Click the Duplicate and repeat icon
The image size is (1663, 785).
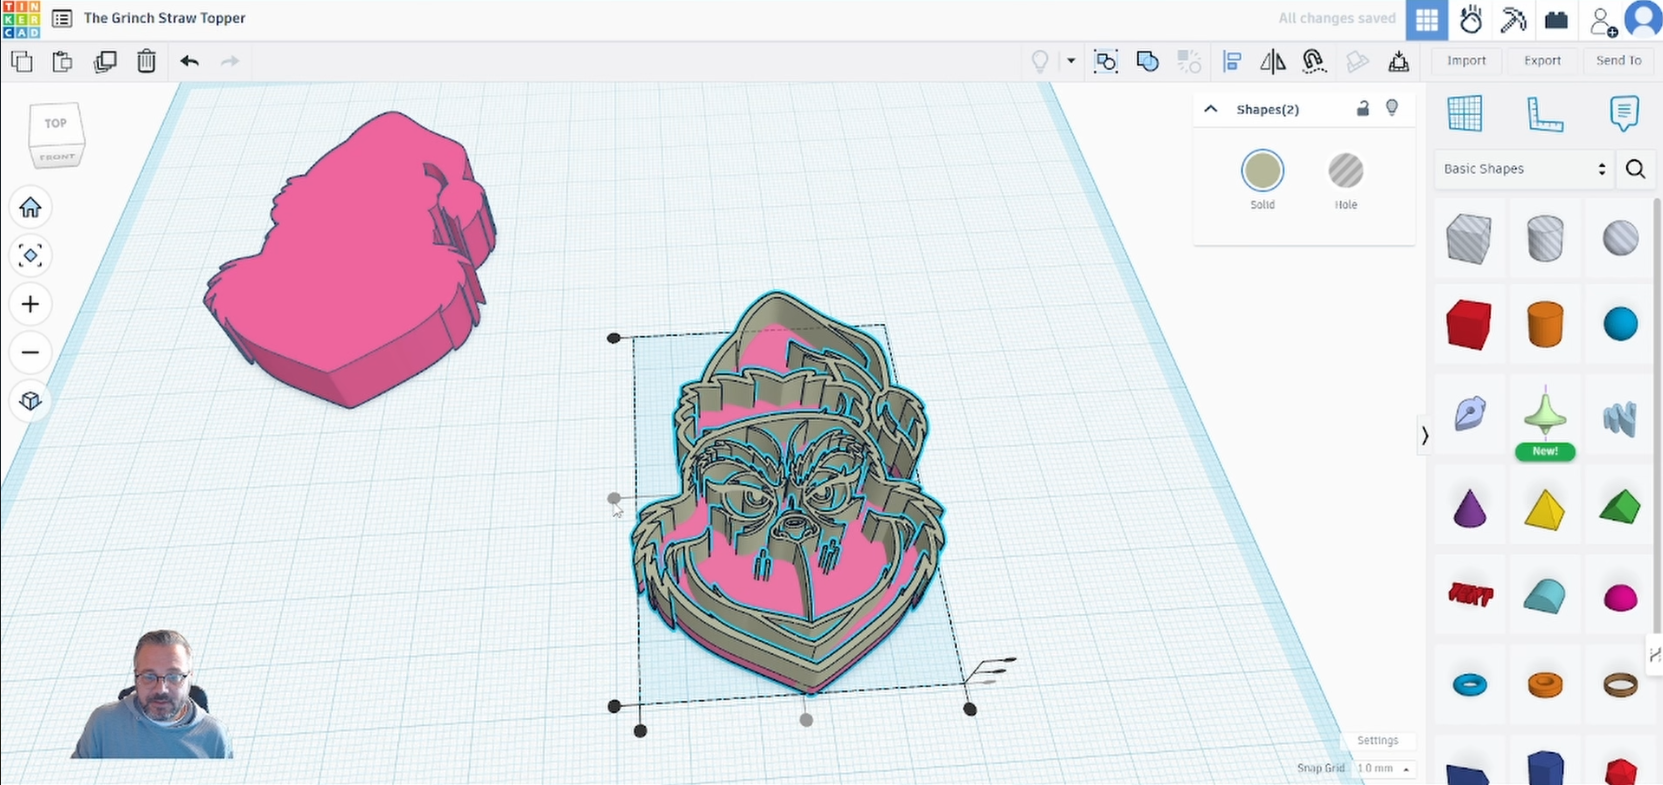click(105, 62)
